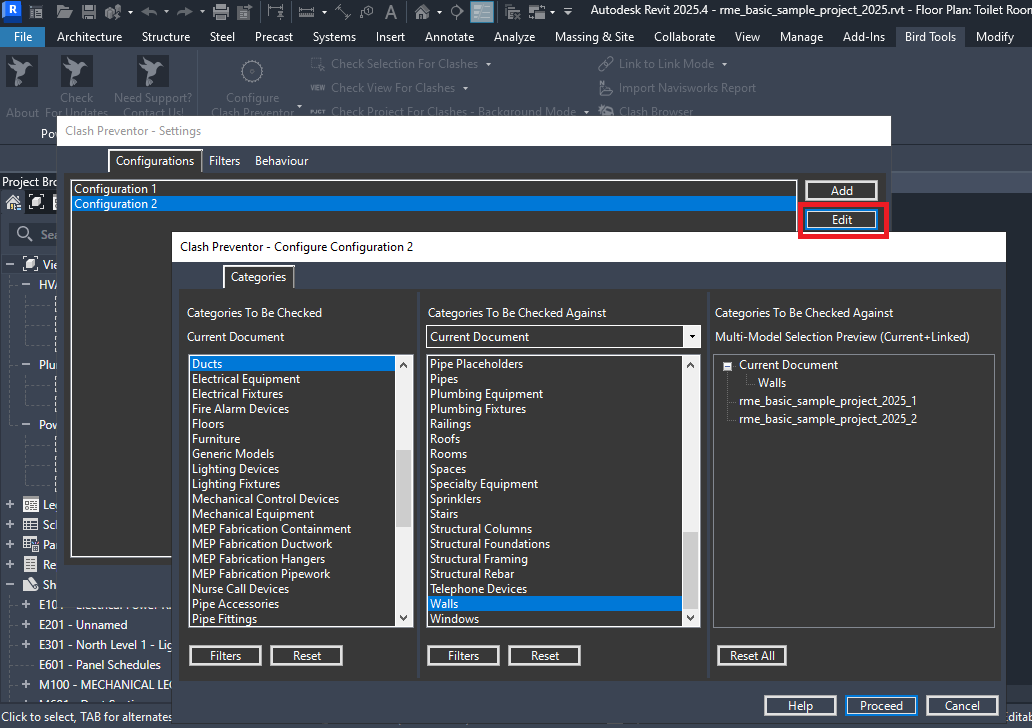Image resolution: width=1032 pixels, height=728 pixels.
Task: Select Mechanical Equipment in the left list
Action: coord(253,514)
